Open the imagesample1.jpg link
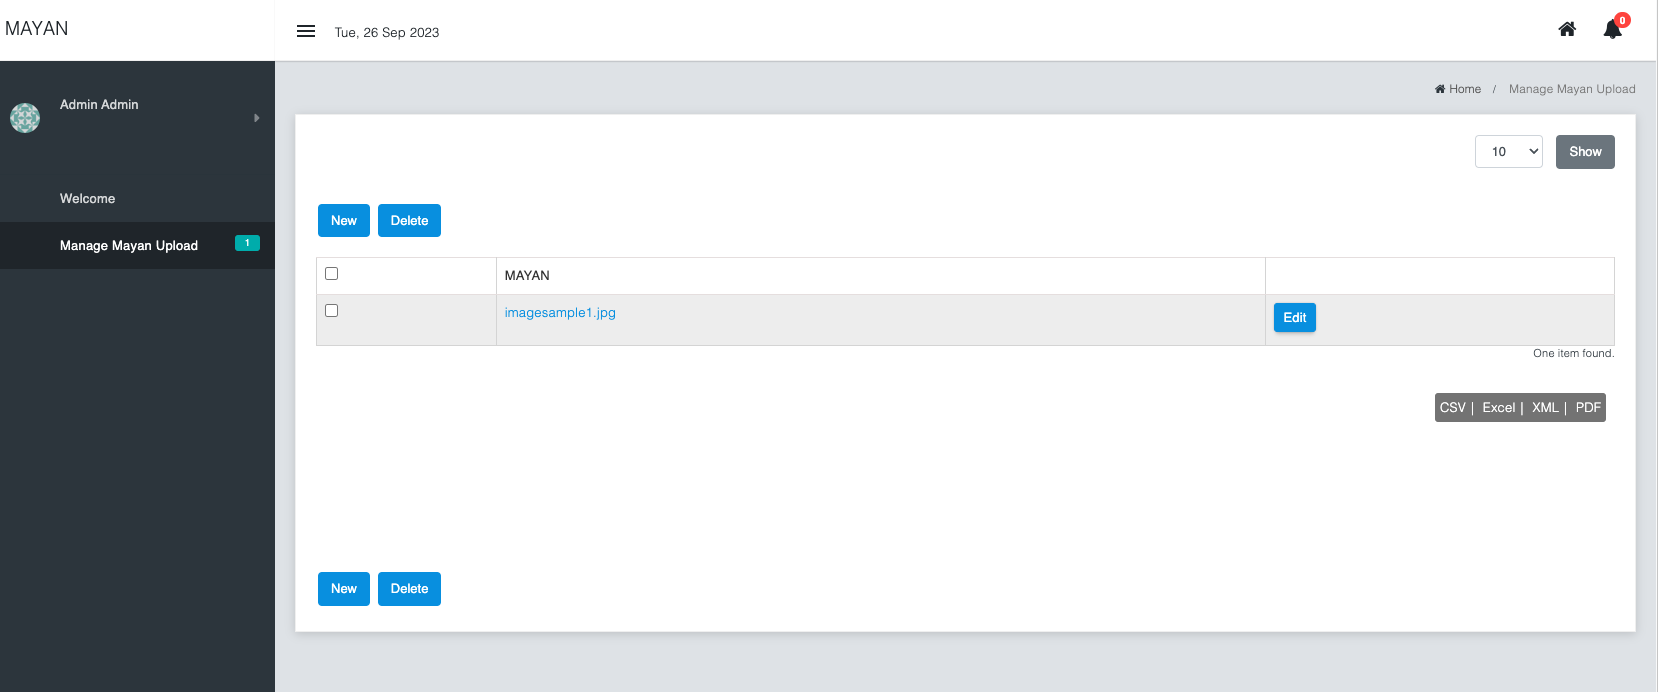This screenshot has height=692, width=1658. 560,313
